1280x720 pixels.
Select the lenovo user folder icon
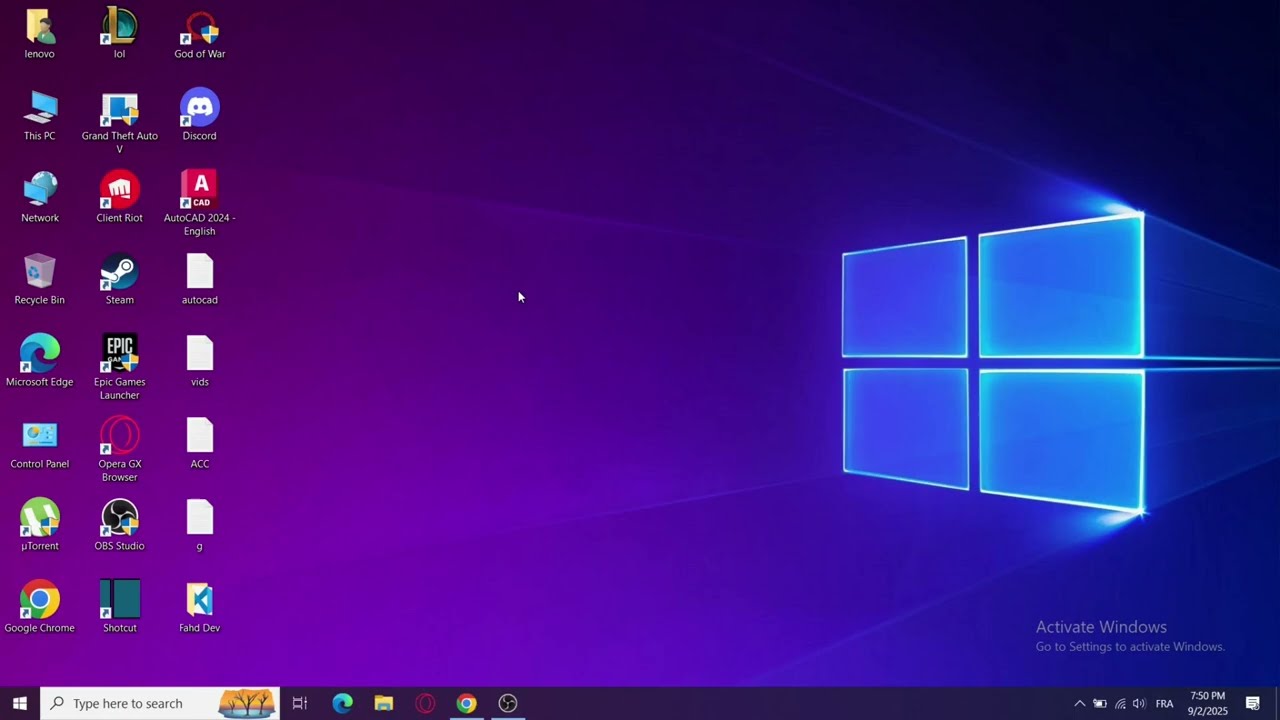[x=40, y=34]
